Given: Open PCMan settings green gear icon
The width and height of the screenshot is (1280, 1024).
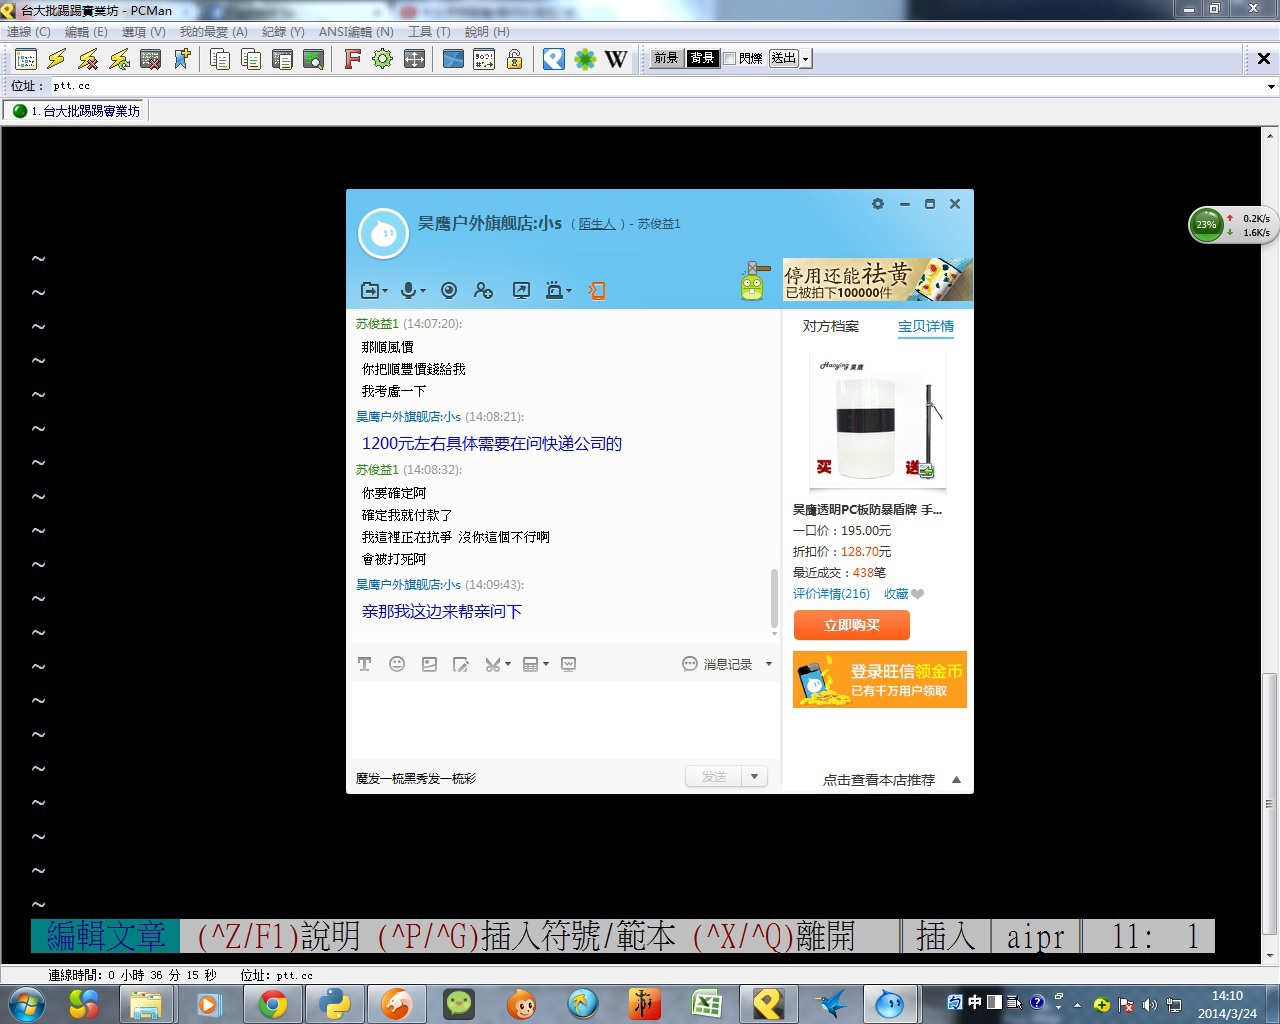Looking at the screenshot, I should [382, 59].
